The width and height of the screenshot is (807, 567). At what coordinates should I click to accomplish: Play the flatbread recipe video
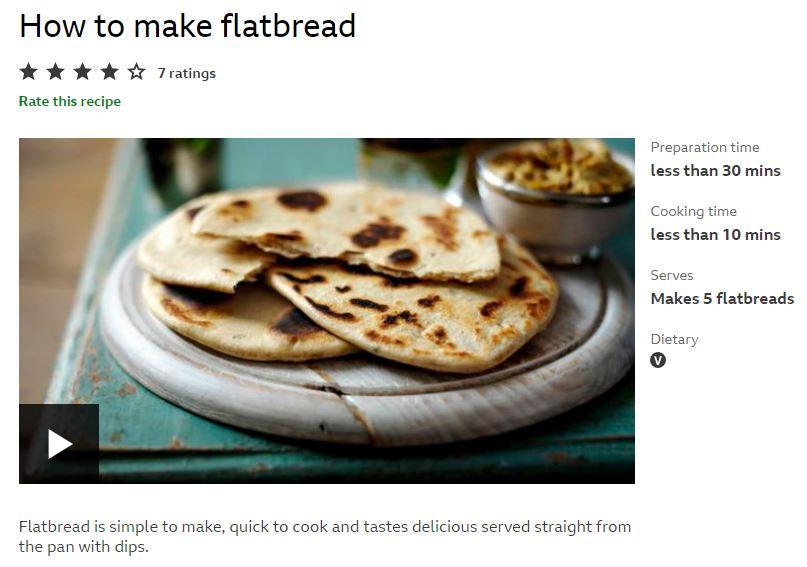pos(59,444)
